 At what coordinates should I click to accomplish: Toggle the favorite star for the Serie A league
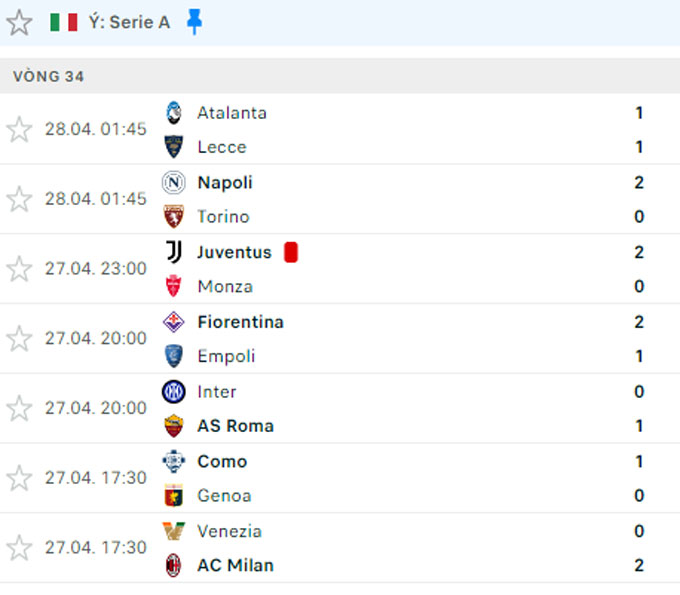pos(19,23)
